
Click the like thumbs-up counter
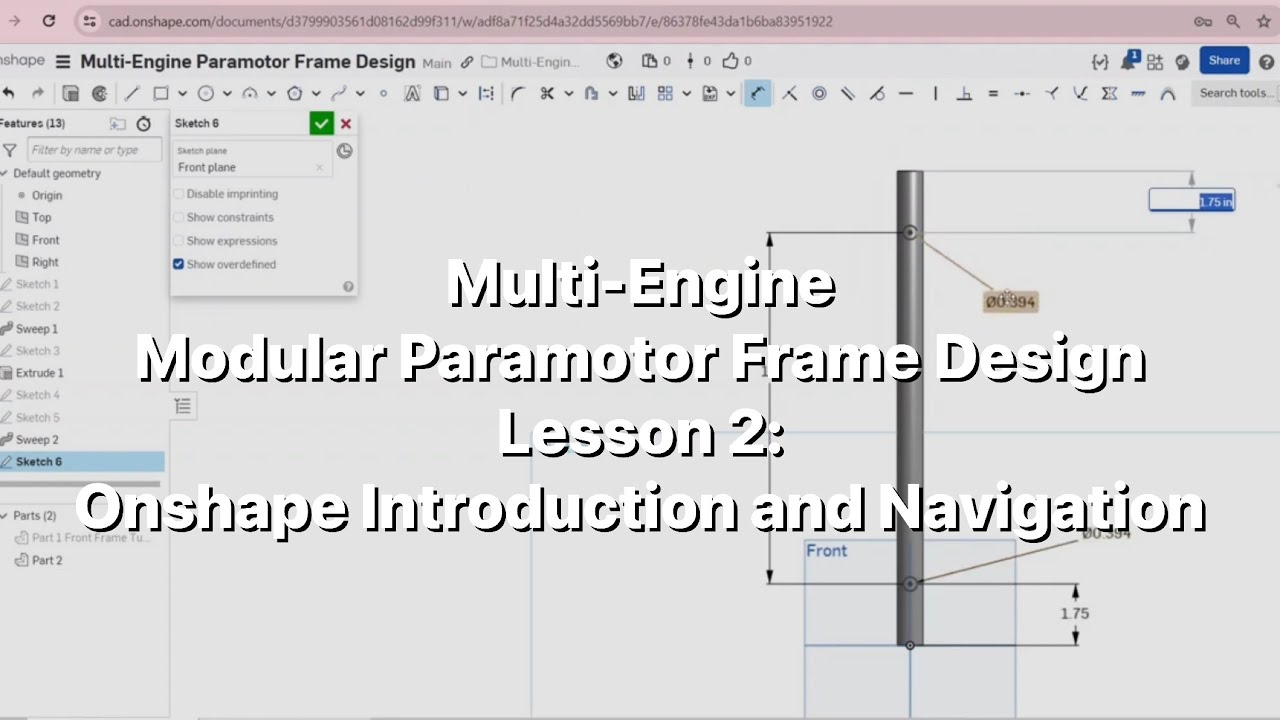click(737, 61)
